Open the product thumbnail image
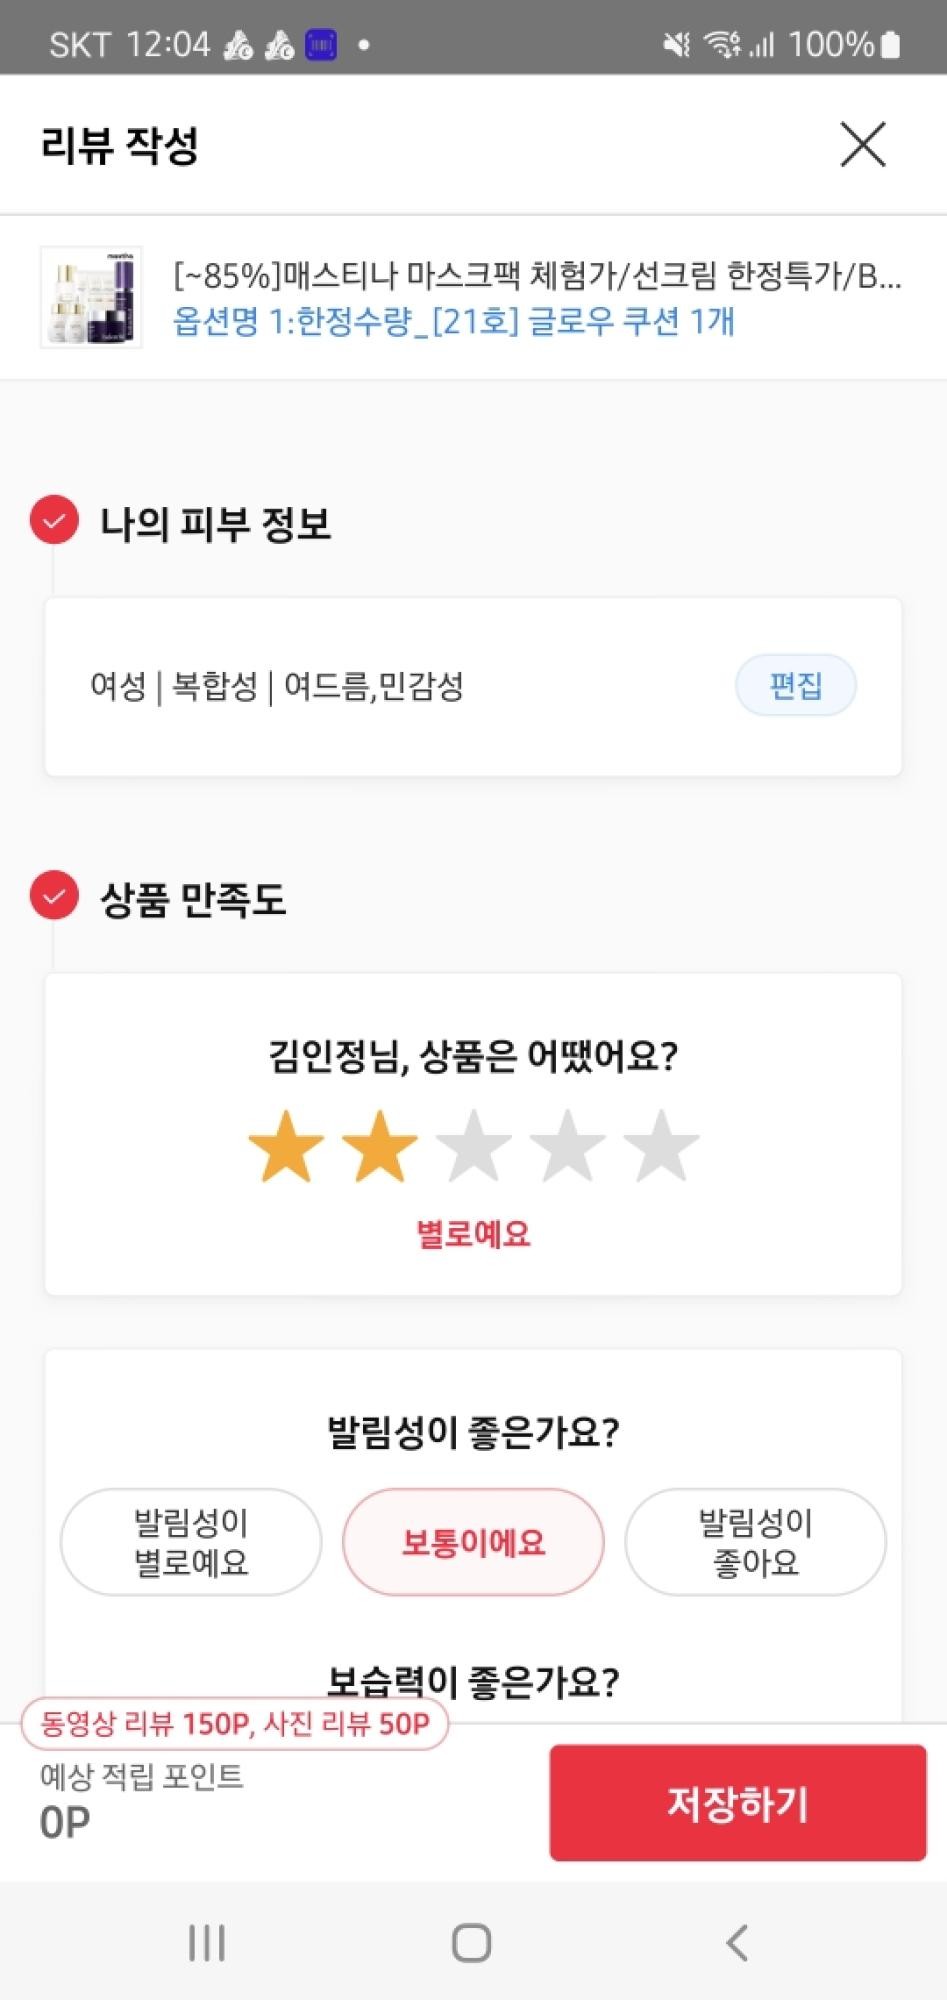This screenshot has width=947, height=2000. click(91, 297)
